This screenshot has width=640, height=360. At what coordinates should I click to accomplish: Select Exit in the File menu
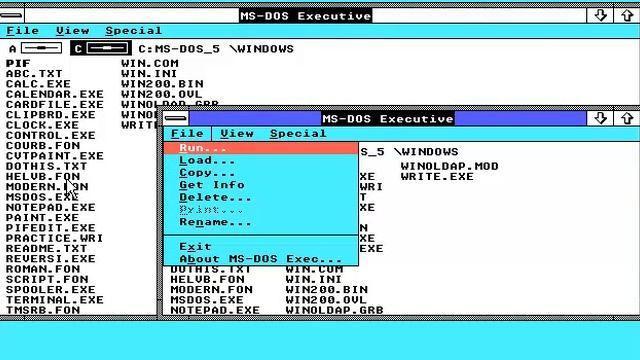click(261, 247)
